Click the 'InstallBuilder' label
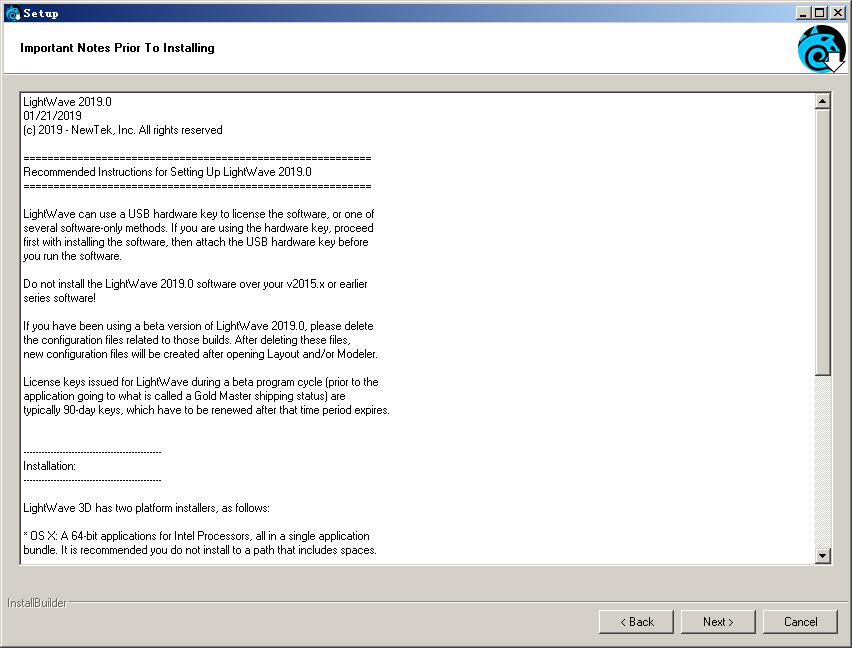The height and width of the screenshot is (648, 852). (37, 603)
